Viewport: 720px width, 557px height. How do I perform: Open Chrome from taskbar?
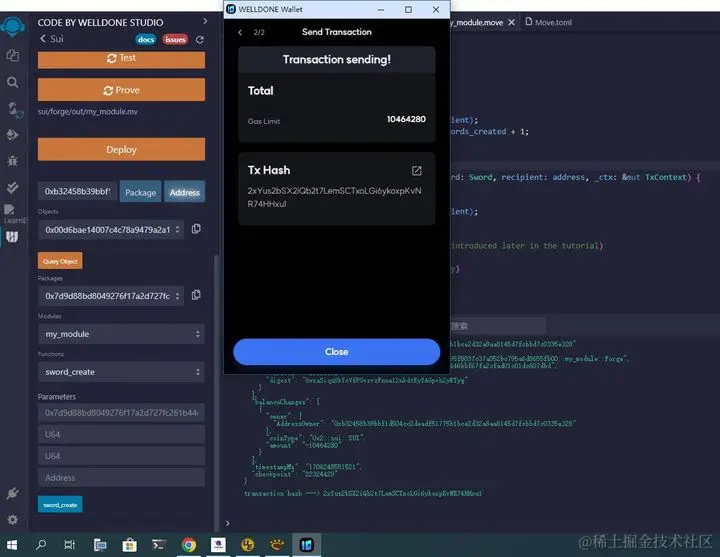(189, 545)
